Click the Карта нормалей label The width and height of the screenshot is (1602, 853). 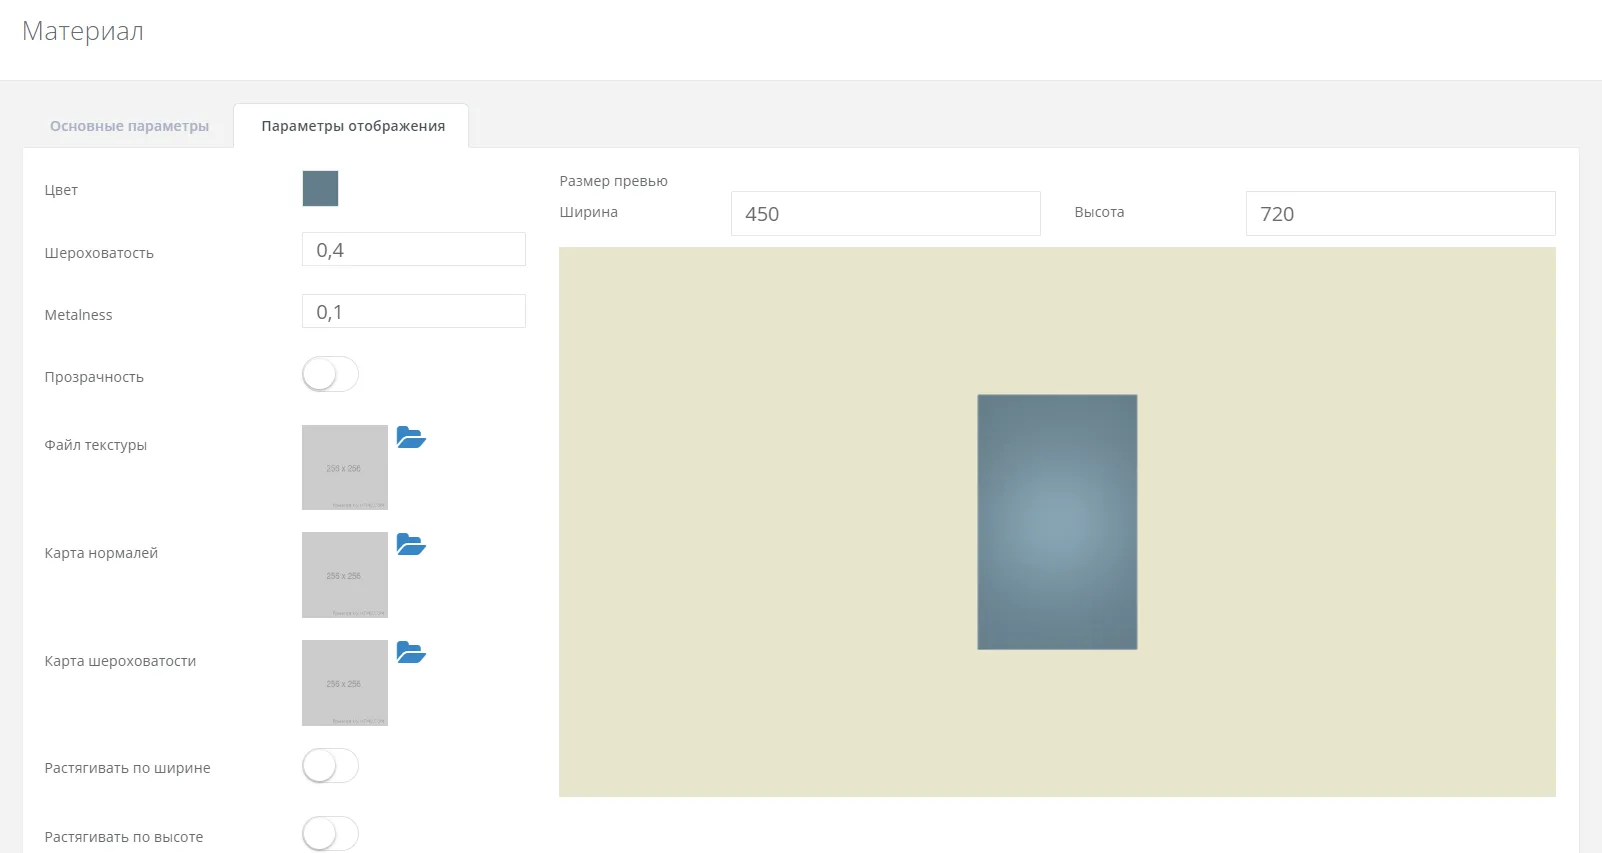coord(101,553)
